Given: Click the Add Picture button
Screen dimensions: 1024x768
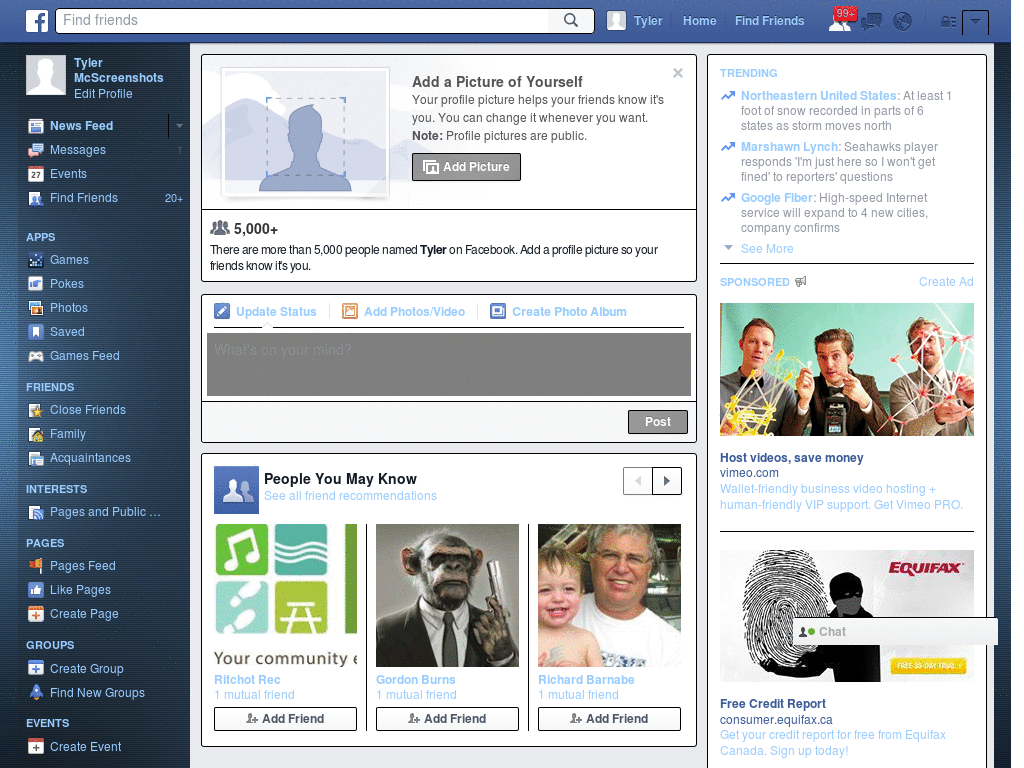Looking at the screenshot, I should [466, 167].
